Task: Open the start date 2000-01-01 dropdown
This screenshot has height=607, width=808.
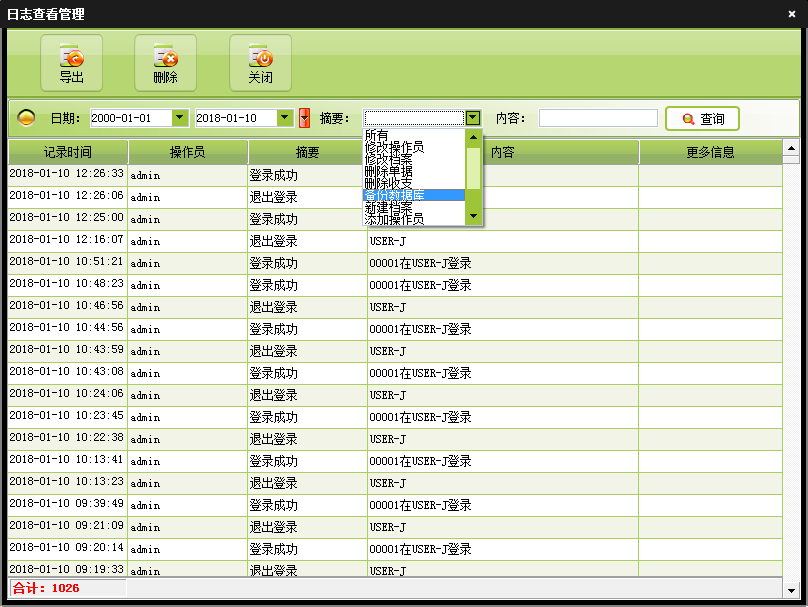Action: coord(180,118)
